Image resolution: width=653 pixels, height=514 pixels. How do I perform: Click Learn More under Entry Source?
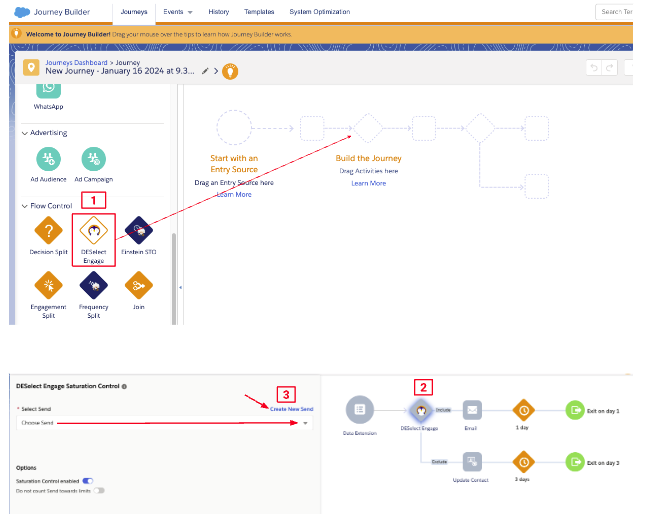click(234, 195)
